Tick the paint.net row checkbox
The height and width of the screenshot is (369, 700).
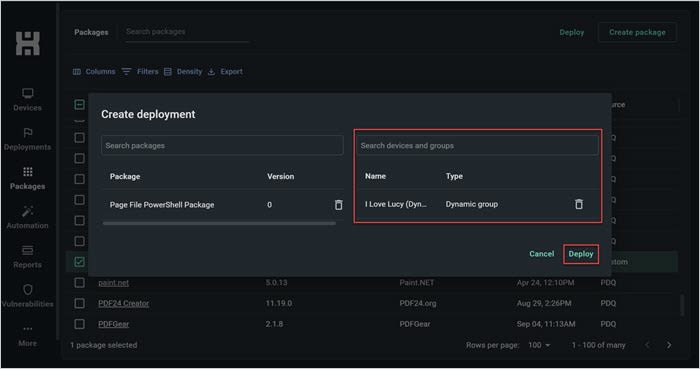(x=79, y=282)
